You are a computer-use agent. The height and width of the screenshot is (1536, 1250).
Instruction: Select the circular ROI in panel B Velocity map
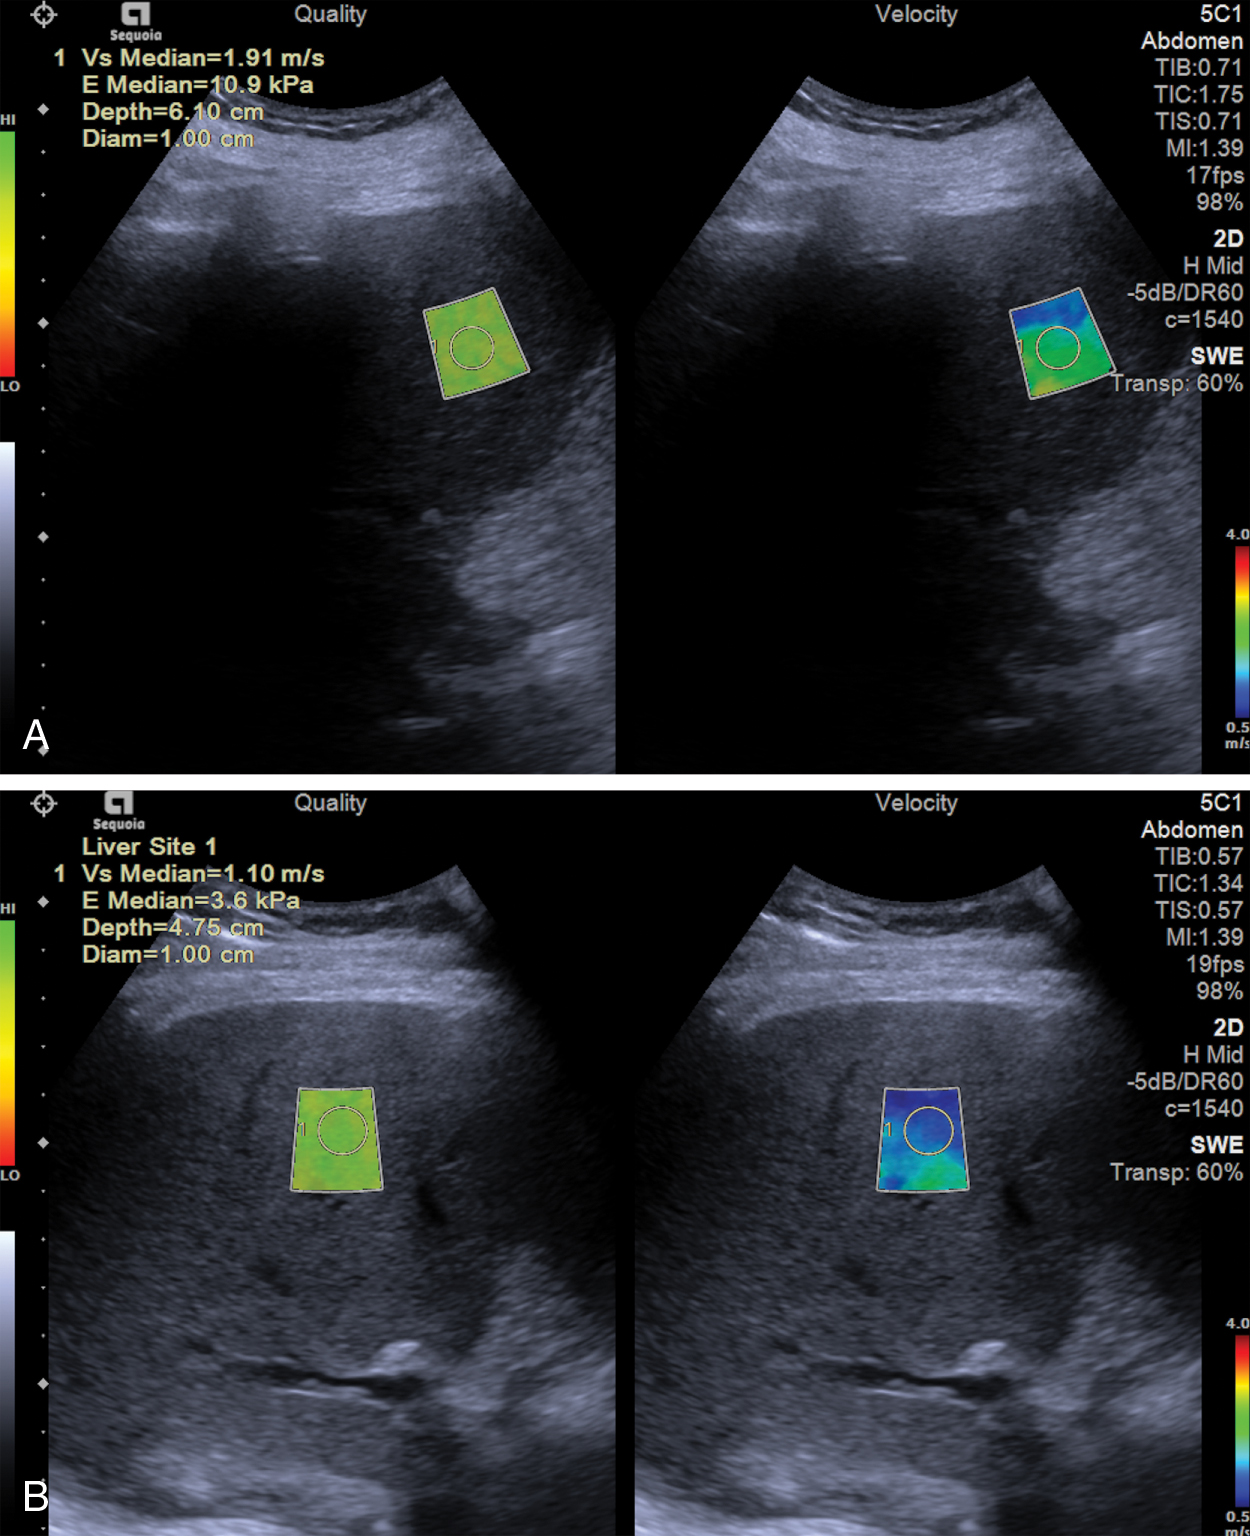click(929, 1131)
